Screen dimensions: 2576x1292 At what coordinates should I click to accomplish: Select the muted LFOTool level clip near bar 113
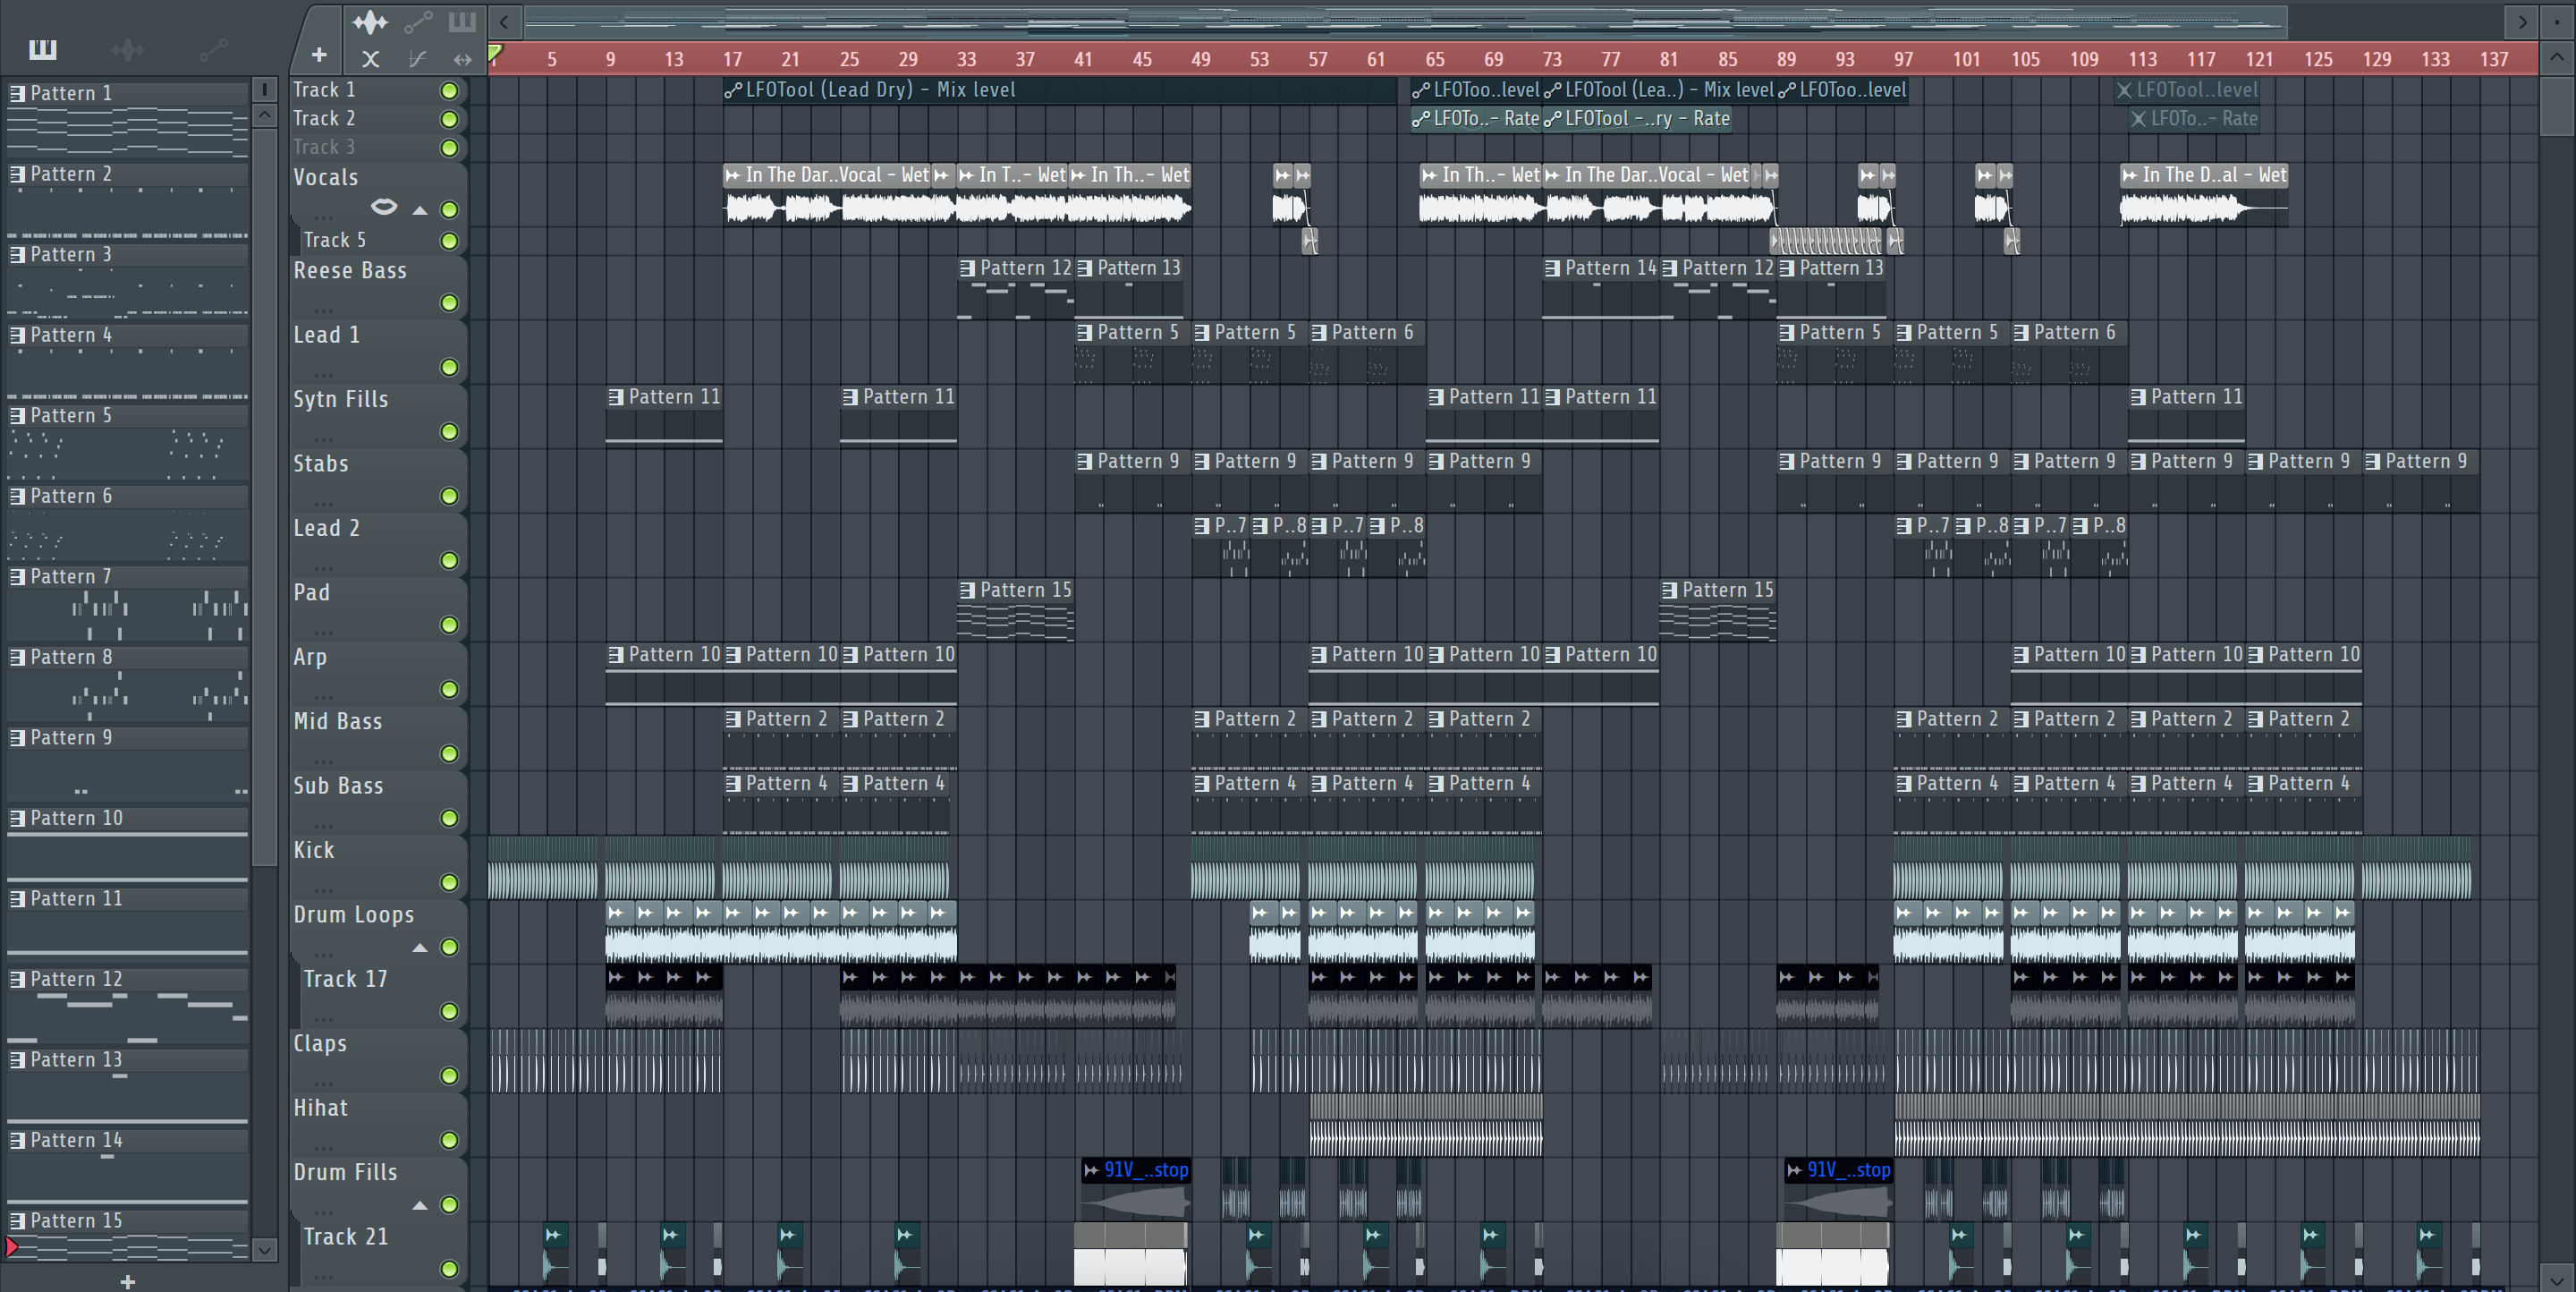click(2187, 90)
